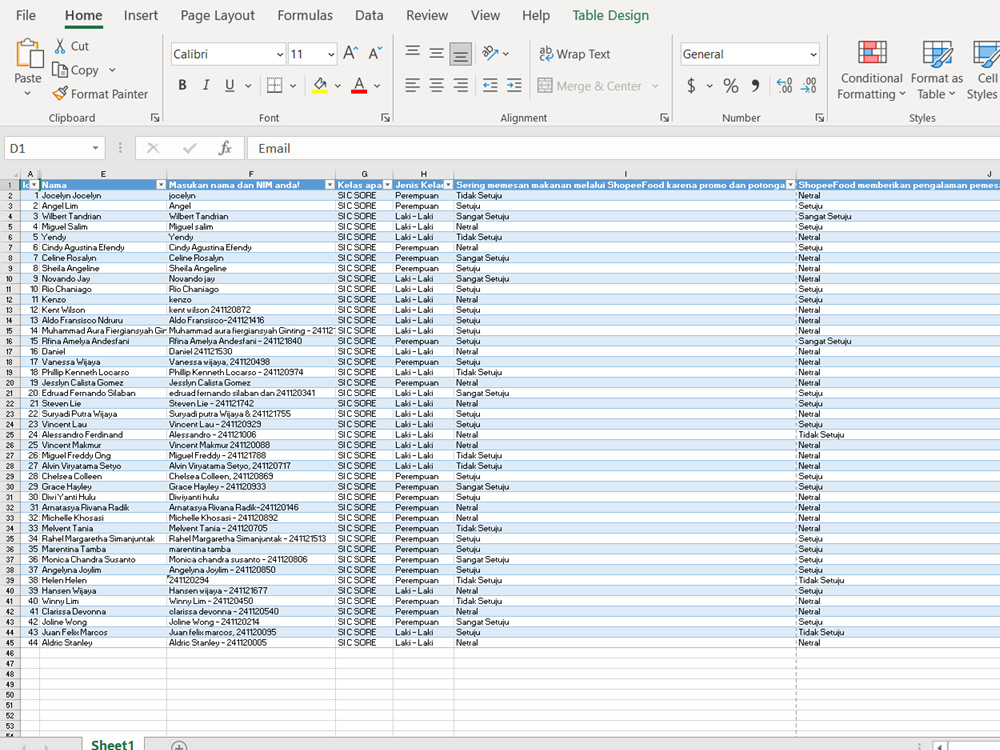Image resolution: width=1000 pixels, height=750 pixels.
Task: Click the decrease decimal icon
Action: [809, 85]
